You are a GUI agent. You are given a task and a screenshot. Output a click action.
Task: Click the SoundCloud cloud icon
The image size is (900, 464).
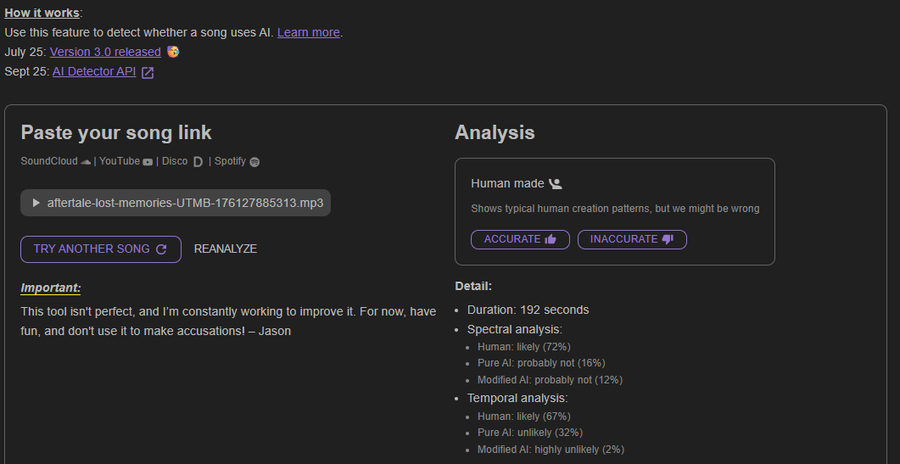pos(86,161)
